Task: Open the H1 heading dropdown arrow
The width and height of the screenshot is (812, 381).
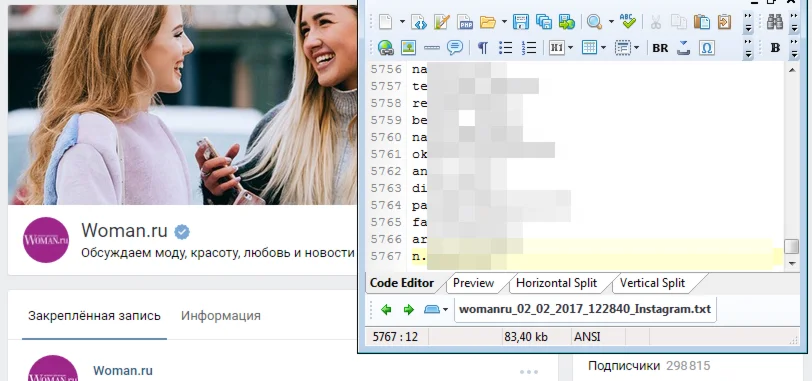Action: tap(570, 48)
